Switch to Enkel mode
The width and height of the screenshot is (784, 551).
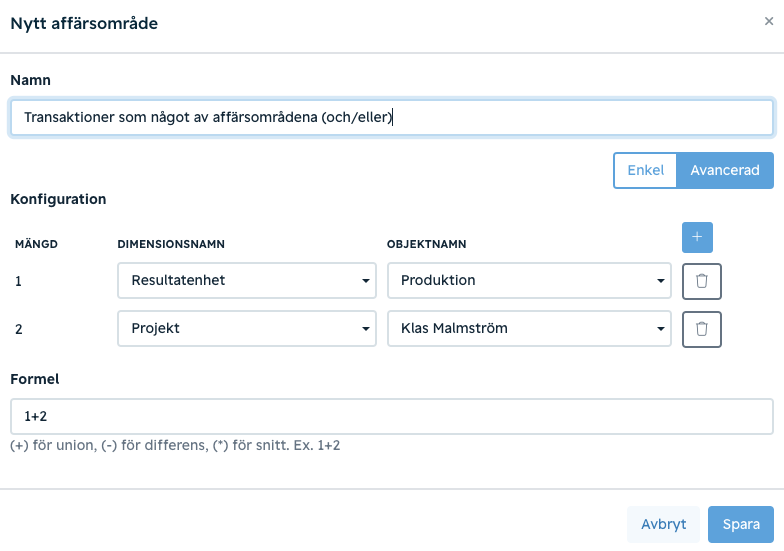pyautogui.click(x=646, y=170)
